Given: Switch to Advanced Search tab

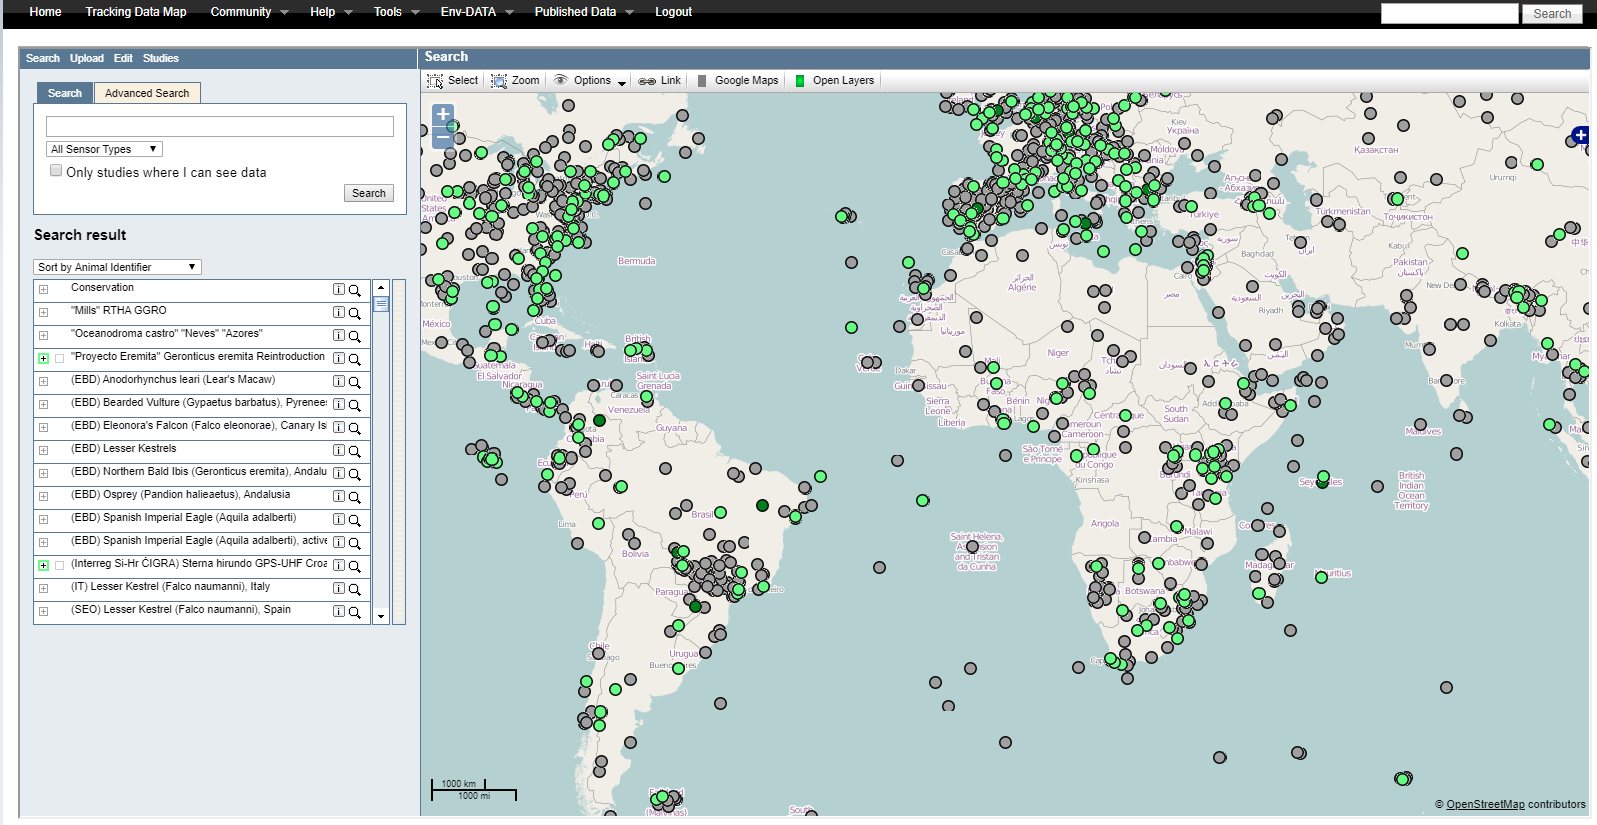Looking at the screenshot, I should pyautogui.click(x=147, y=93).
